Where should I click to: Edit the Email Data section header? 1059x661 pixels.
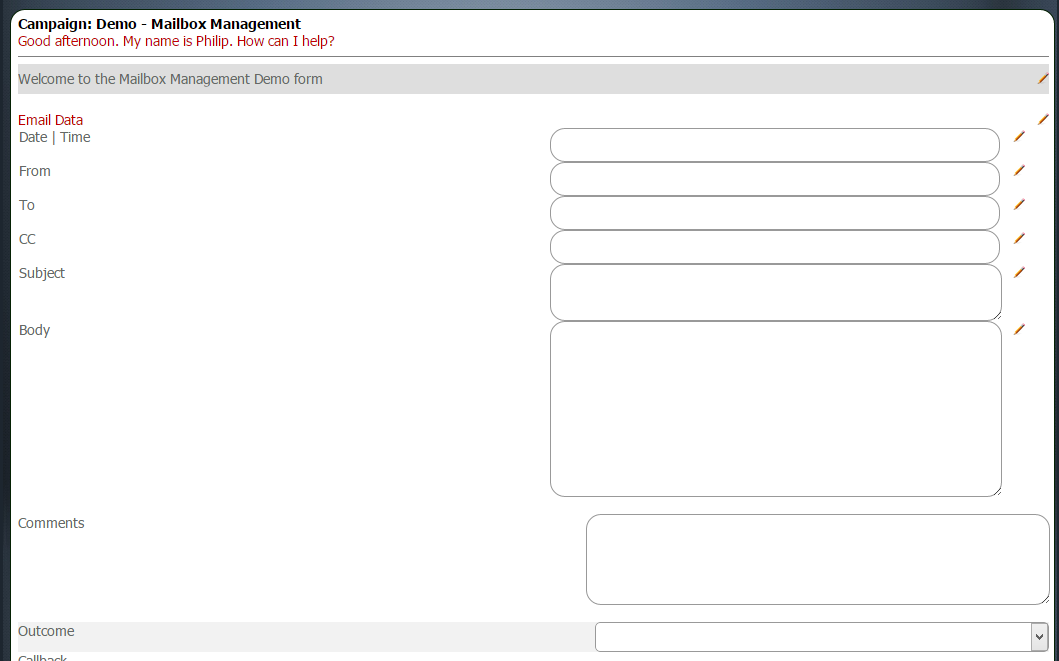pyautogui.click(x=1043, y=119)
